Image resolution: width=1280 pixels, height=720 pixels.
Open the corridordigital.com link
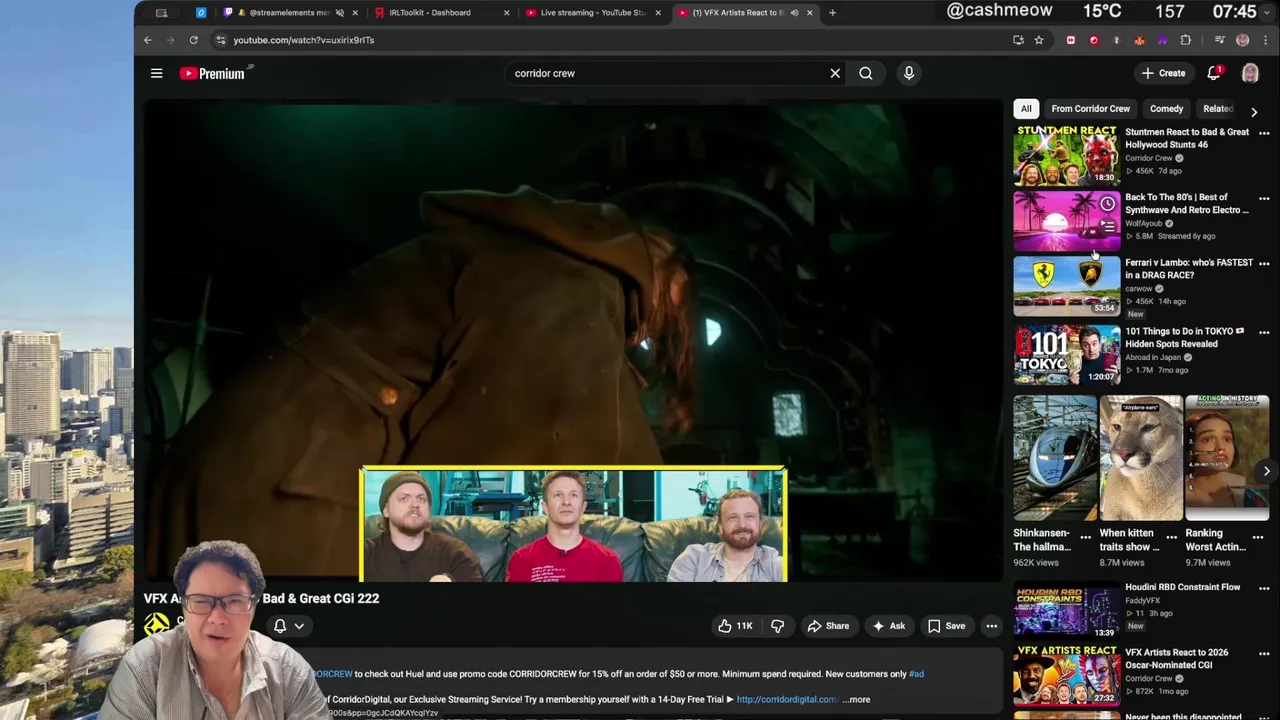tap(786, 699)
